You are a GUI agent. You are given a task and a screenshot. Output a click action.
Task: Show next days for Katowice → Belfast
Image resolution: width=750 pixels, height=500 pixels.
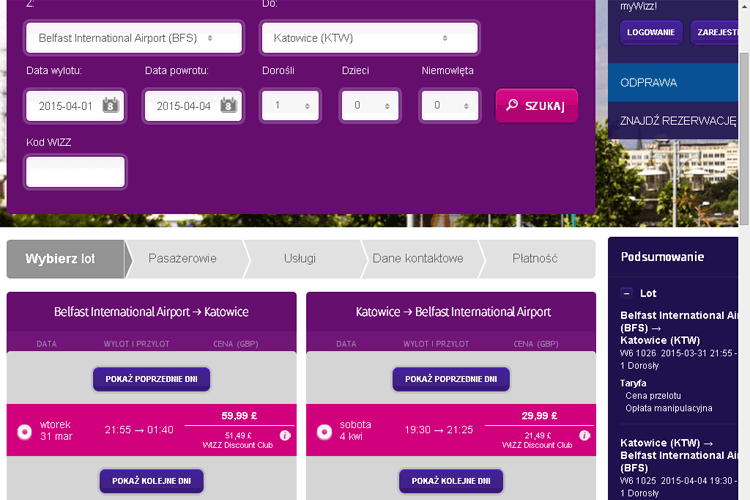coord(451,481)
